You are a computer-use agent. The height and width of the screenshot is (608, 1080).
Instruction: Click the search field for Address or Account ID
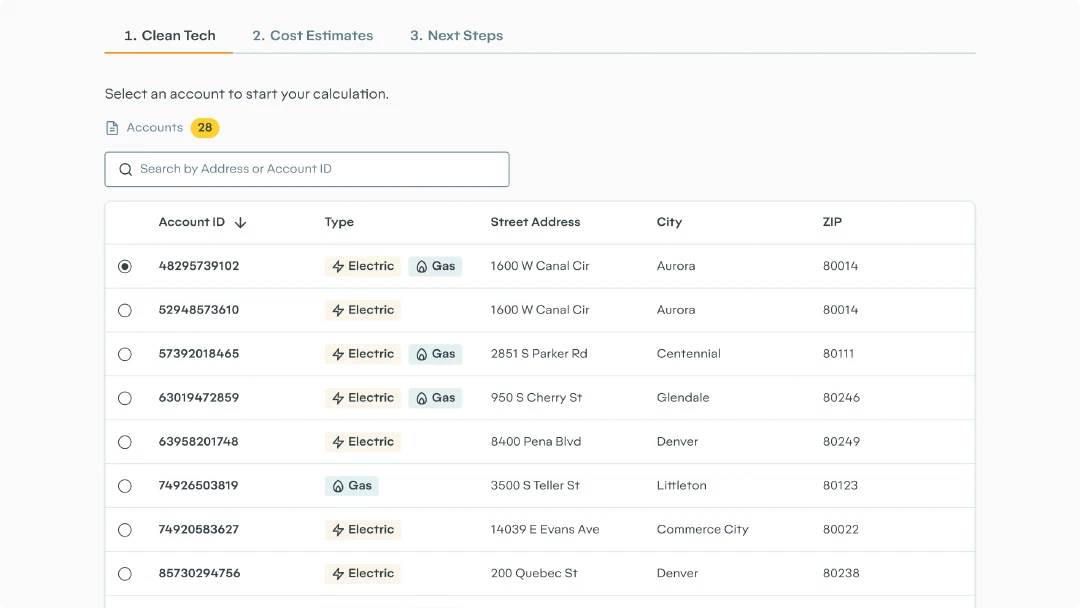pos(307,169)
